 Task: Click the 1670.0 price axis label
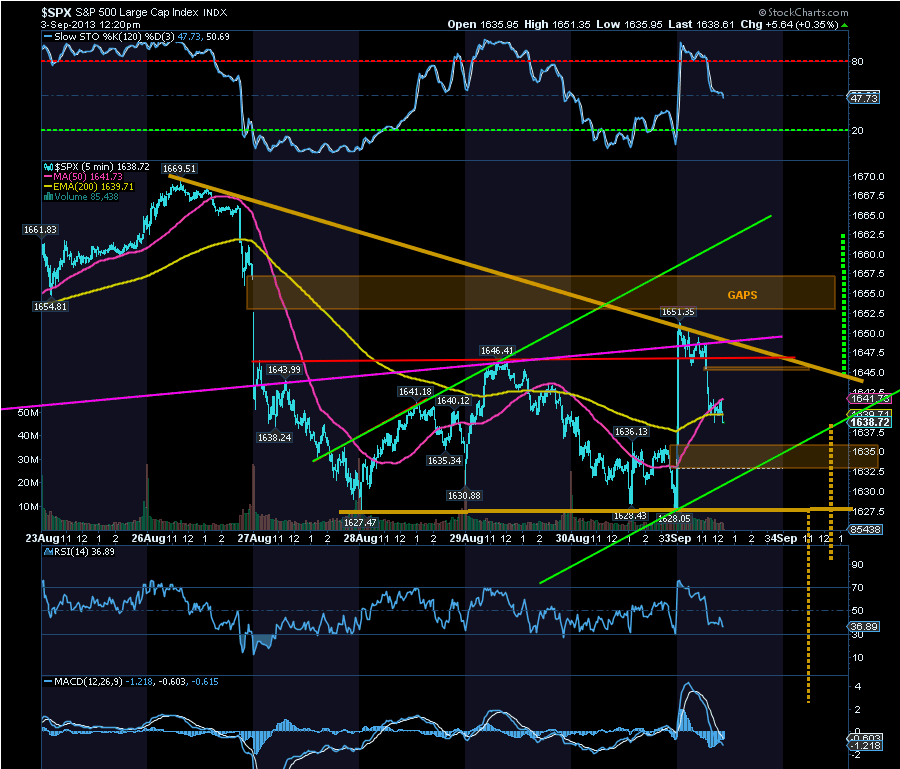point(868,177)
